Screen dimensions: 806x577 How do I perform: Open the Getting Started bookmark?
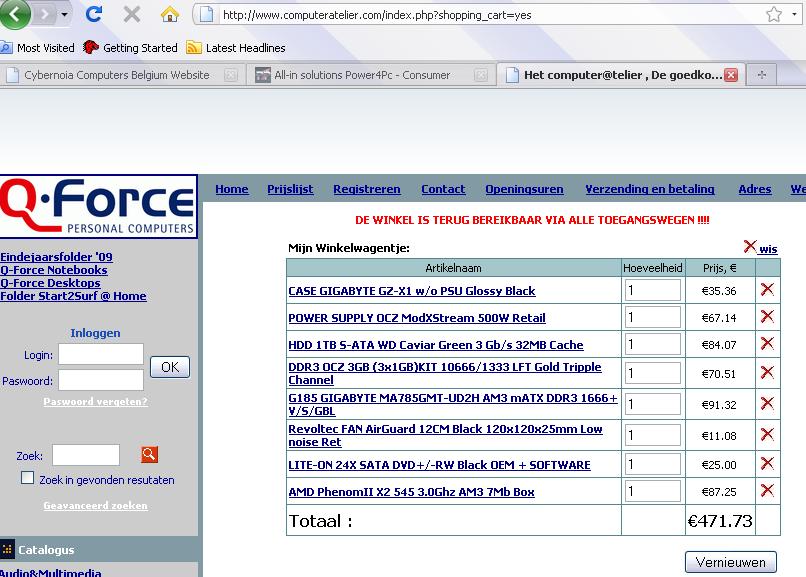pos(130,48)
